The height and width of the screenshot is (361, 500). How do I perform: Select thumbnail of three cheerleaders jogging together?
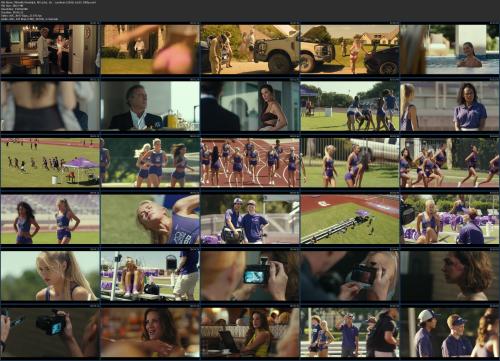150,163
